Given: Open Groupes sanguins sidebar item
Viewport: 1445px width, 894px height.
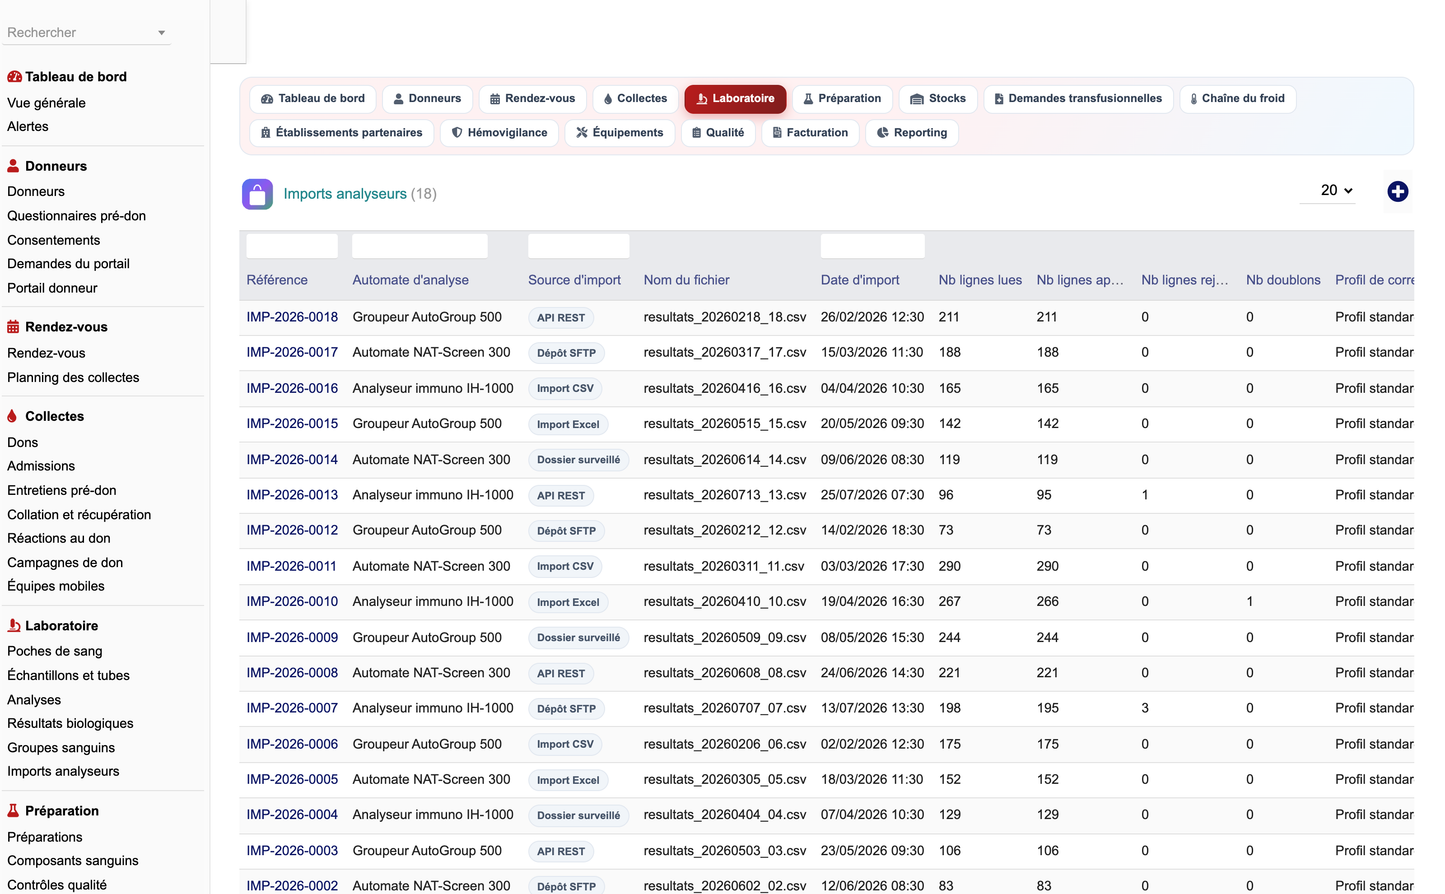Looking at the screenshot, I should 61,748.
